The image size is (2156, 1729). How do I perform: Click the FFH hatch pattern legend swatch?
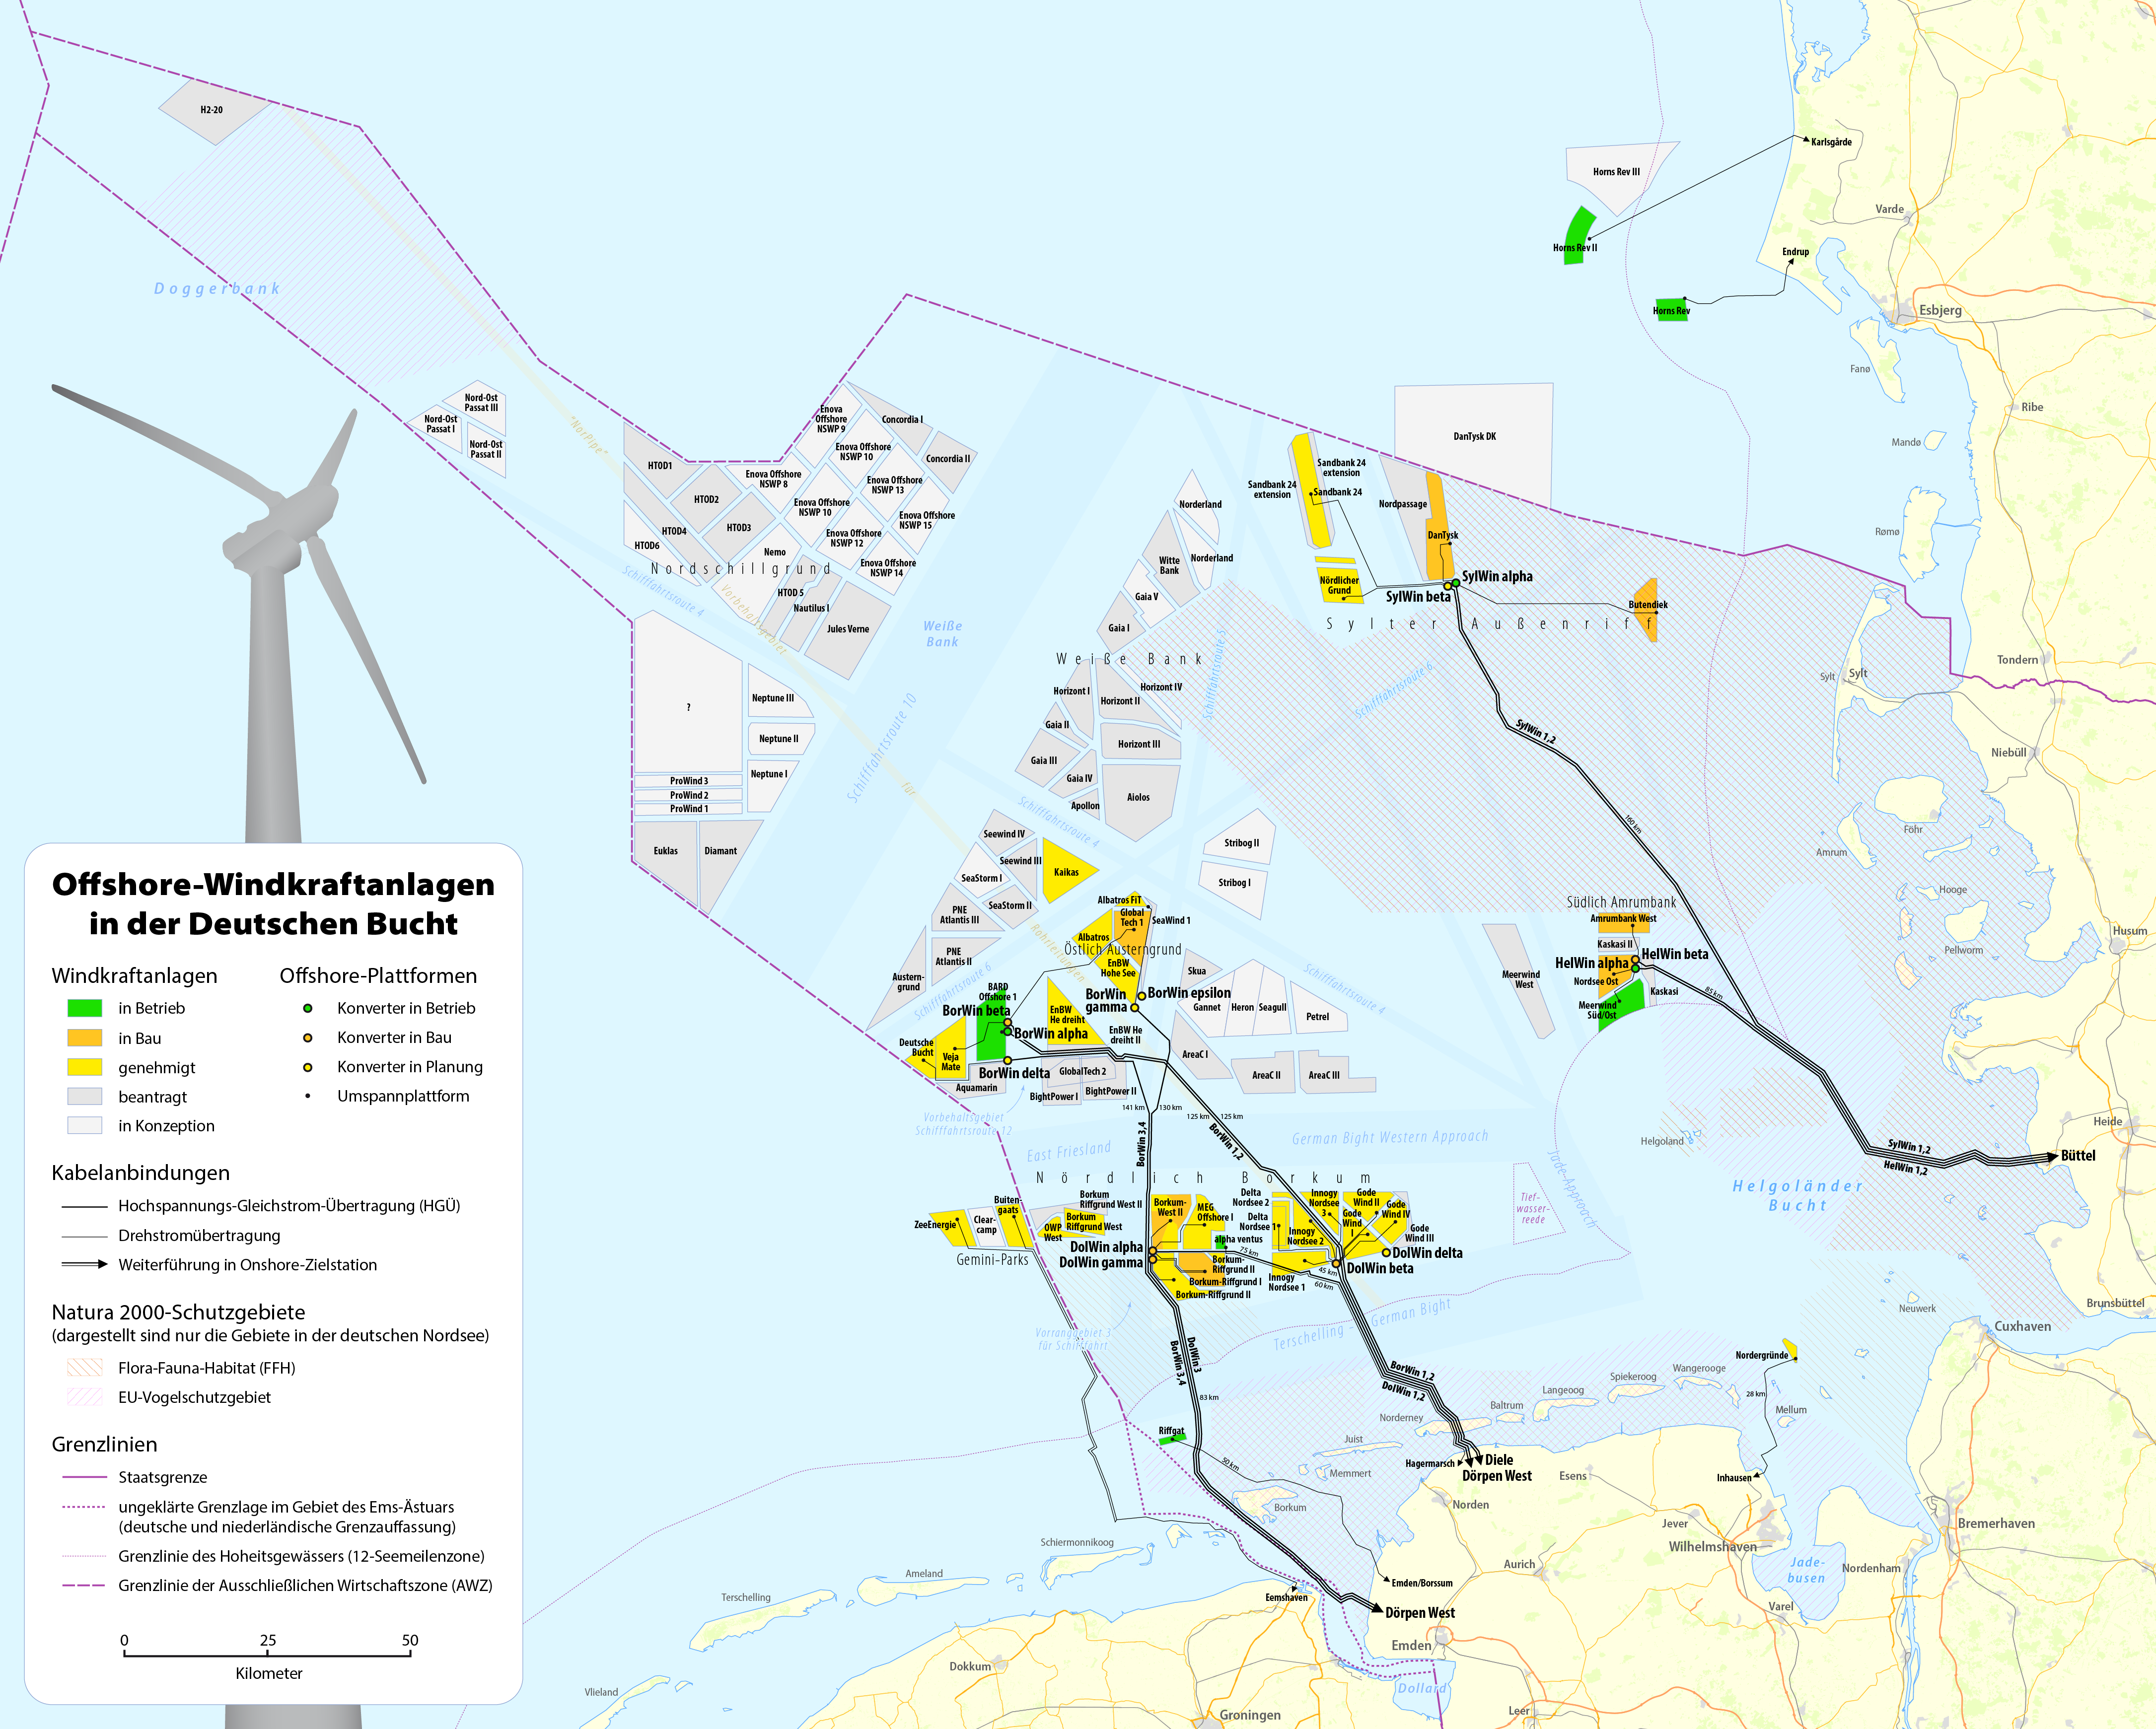point(84,1368)
